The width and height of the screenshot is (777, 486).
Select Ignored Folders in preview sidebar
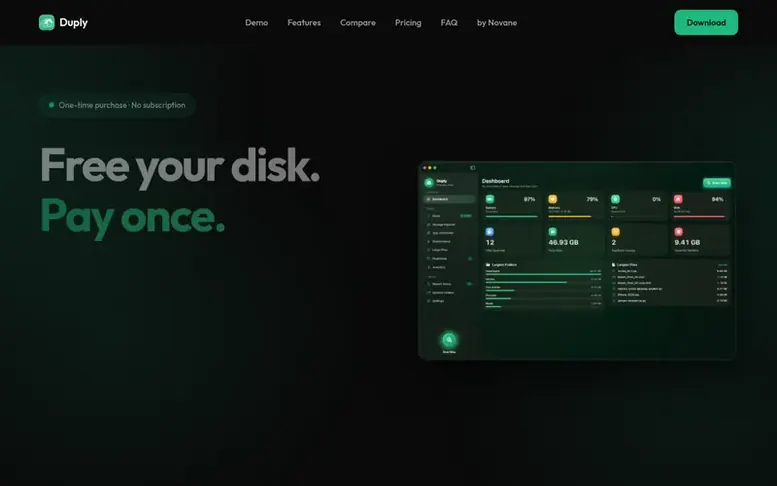click(x=449, y=293)
